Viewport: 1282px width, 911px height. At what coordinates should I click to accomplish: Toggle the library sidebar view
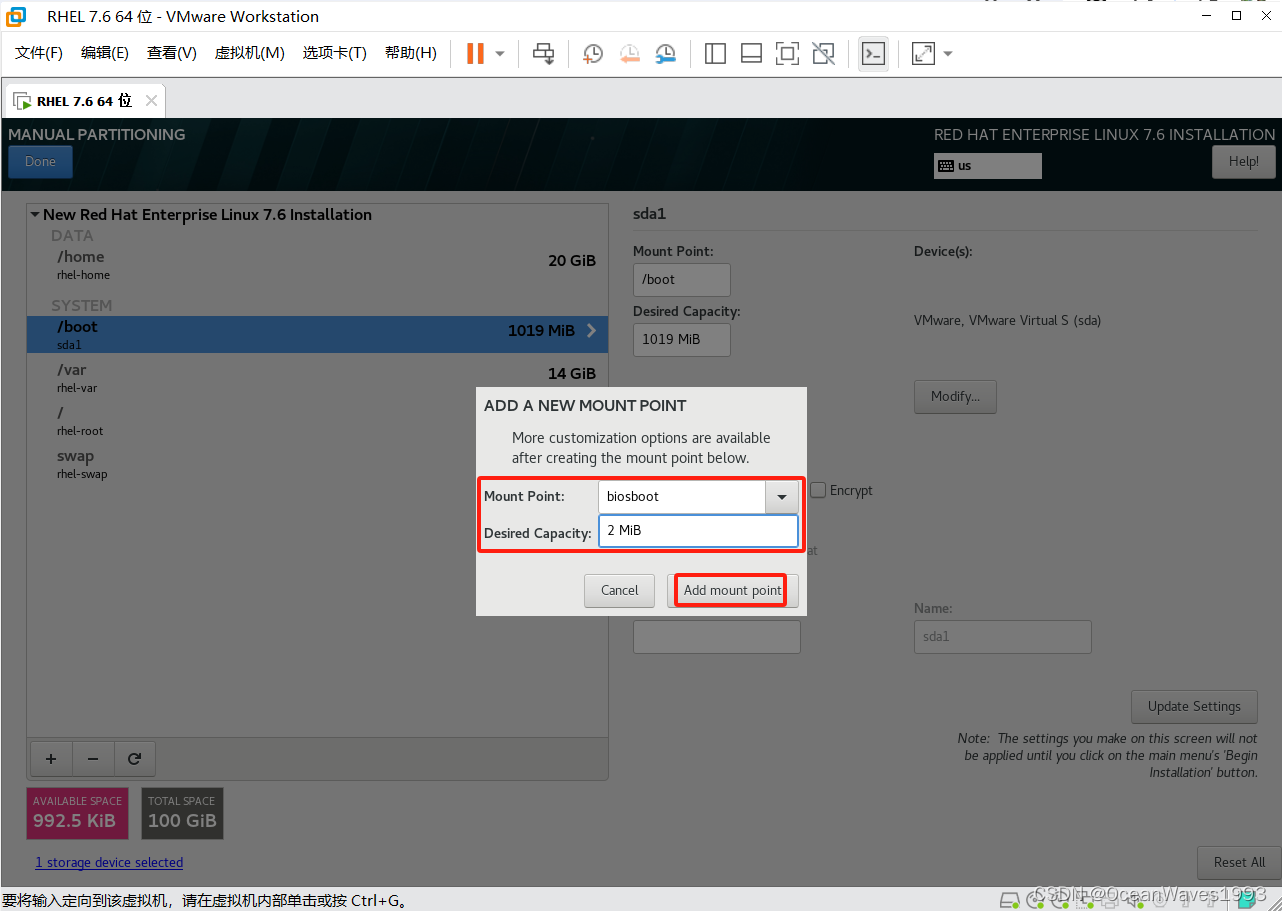tap(715, 53)
